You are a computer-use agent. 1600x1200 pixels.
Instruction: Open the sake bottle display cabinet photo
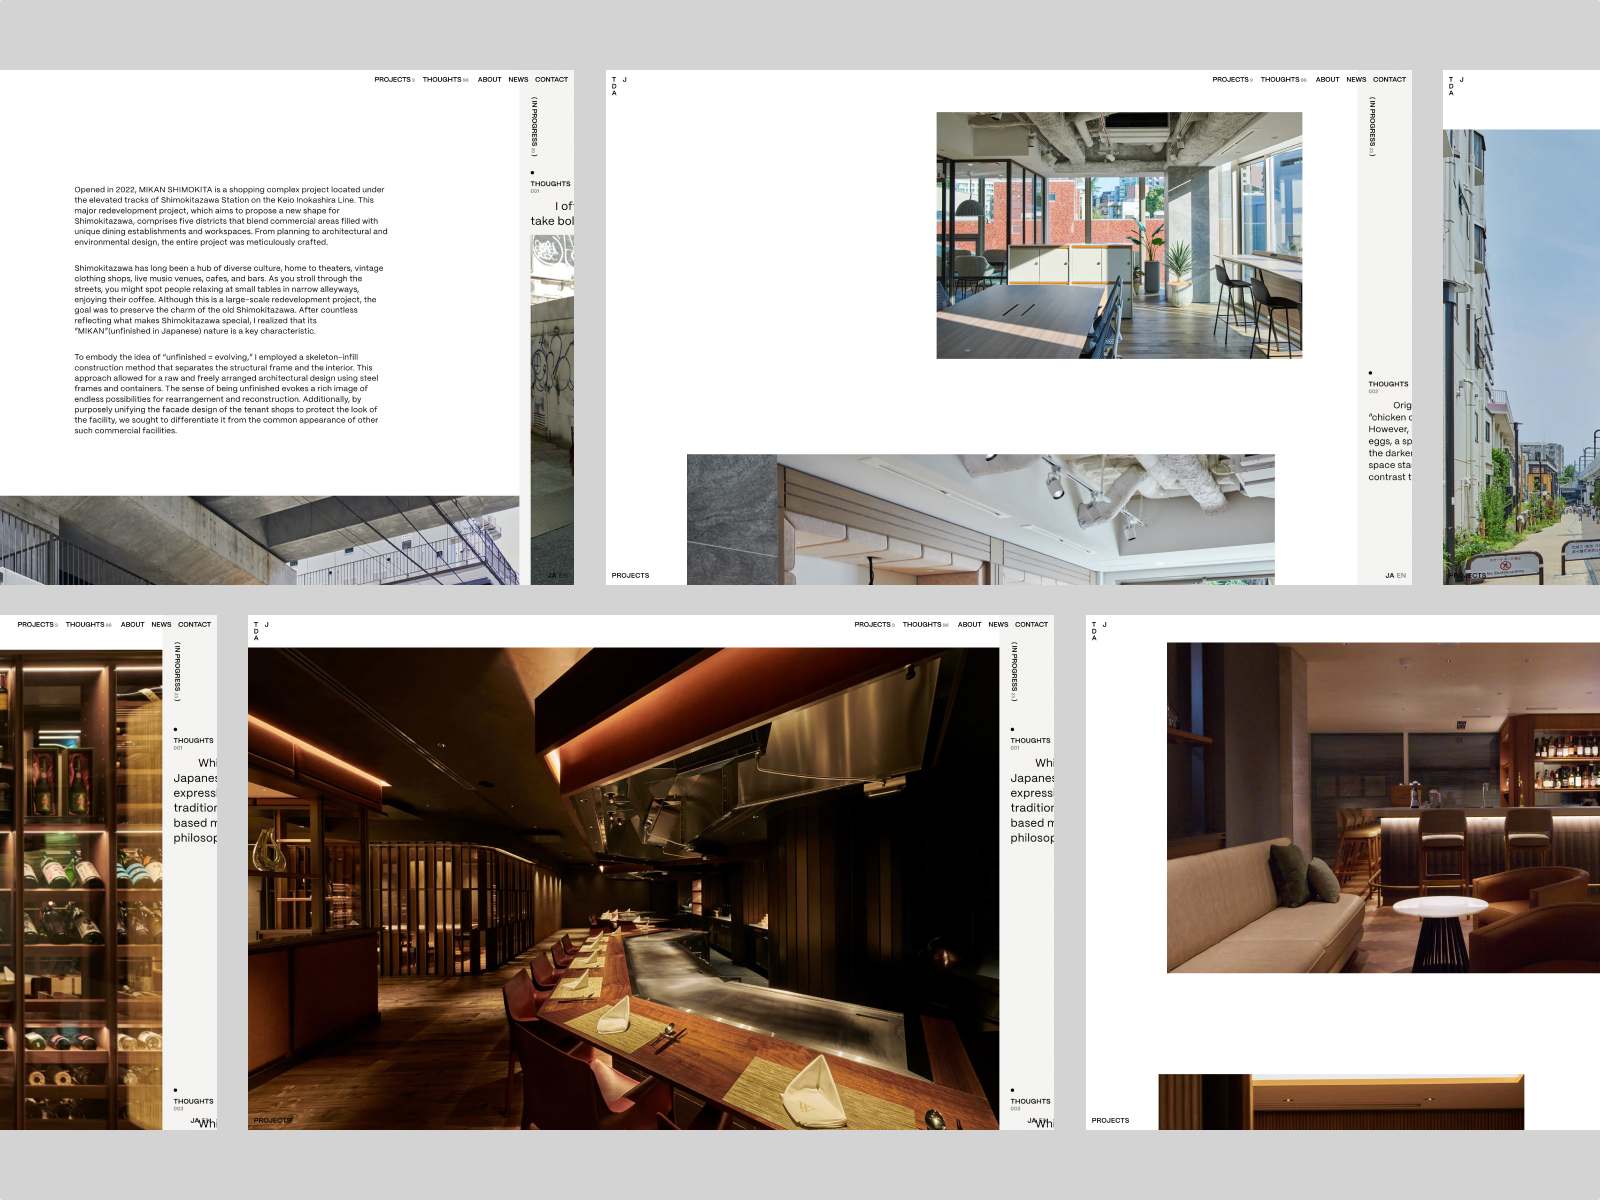[81, 889]
